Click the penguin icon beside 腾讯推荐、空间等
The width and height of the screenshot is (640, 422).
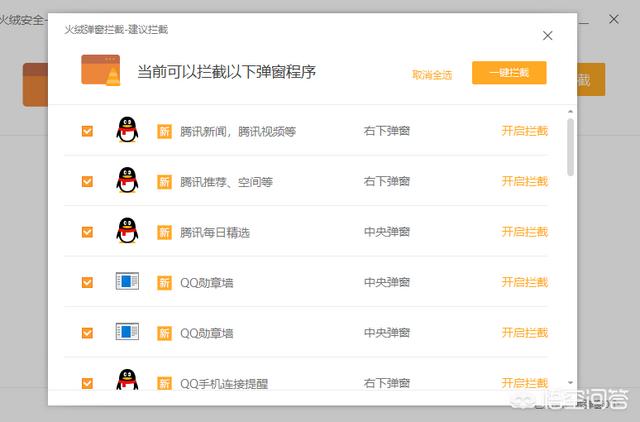[126, 181]
